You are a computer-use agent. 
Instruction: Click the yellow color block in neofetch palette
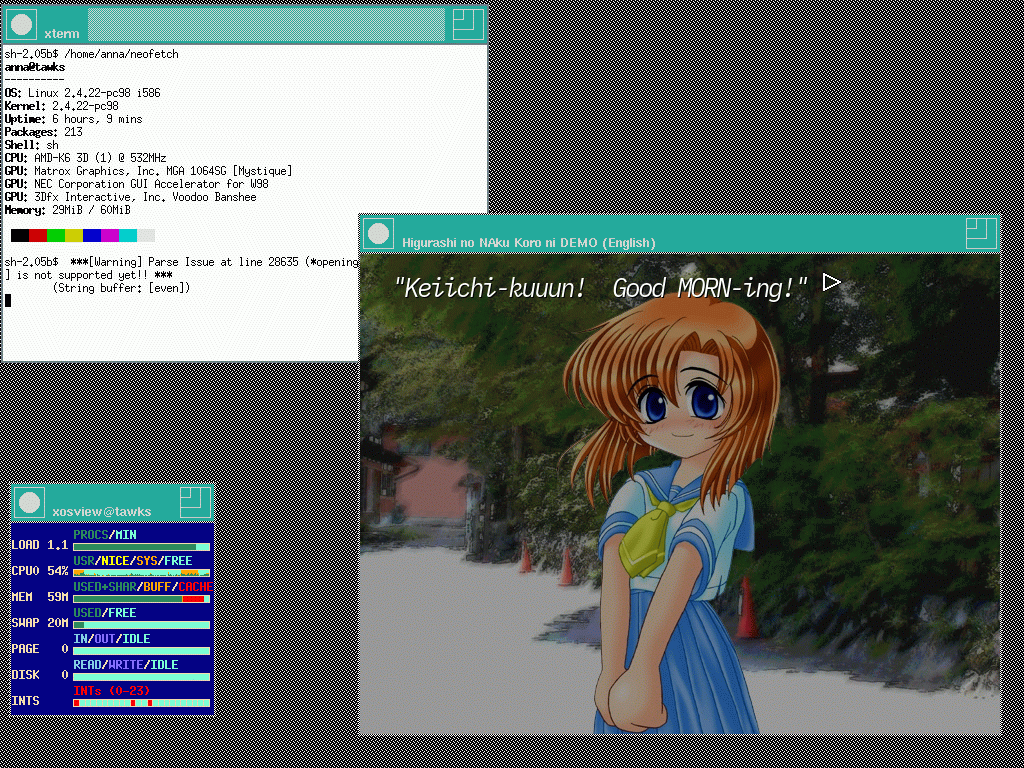[74, 235]
